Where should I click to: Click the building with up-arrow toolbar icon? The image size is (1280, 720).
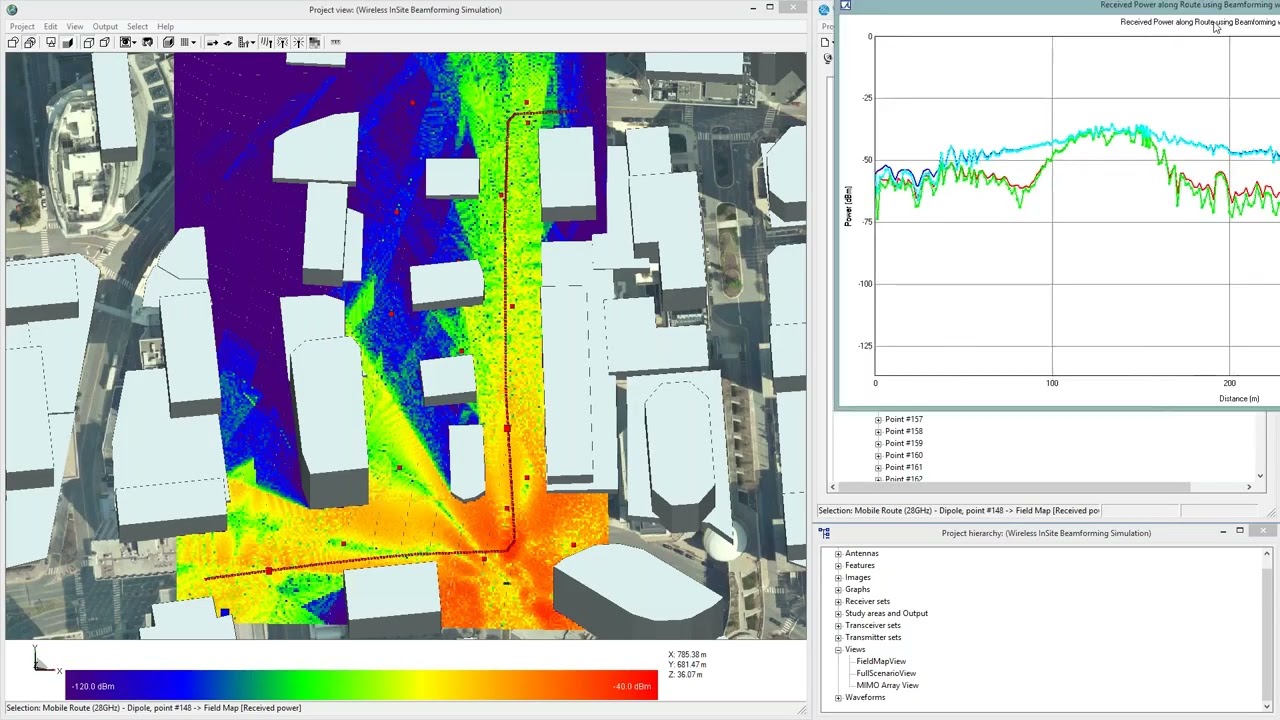coord(243,42)
